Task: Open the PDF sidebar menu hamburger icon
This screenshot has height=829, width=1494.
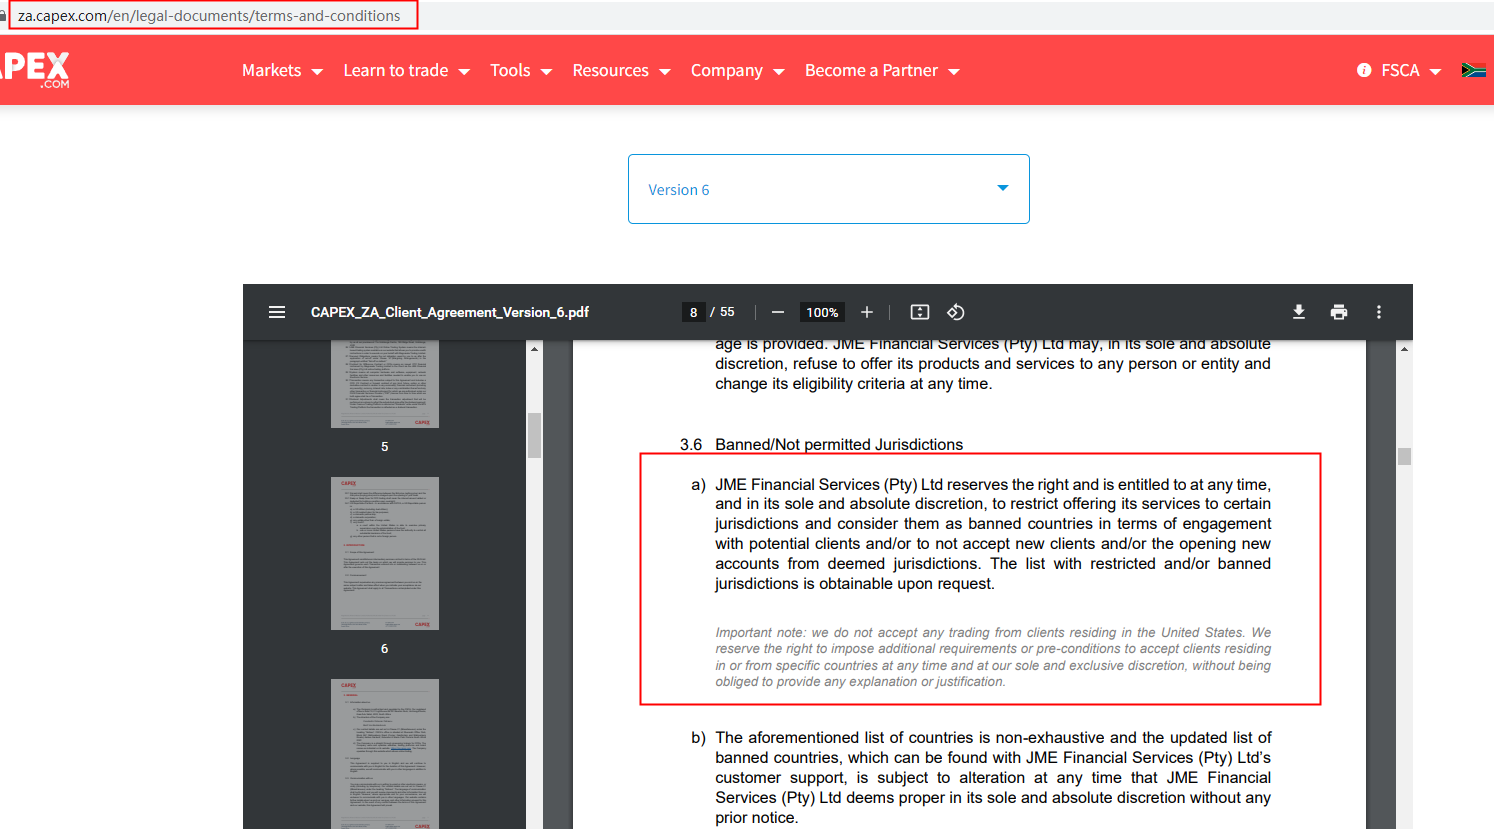Action: pos(277,312)
